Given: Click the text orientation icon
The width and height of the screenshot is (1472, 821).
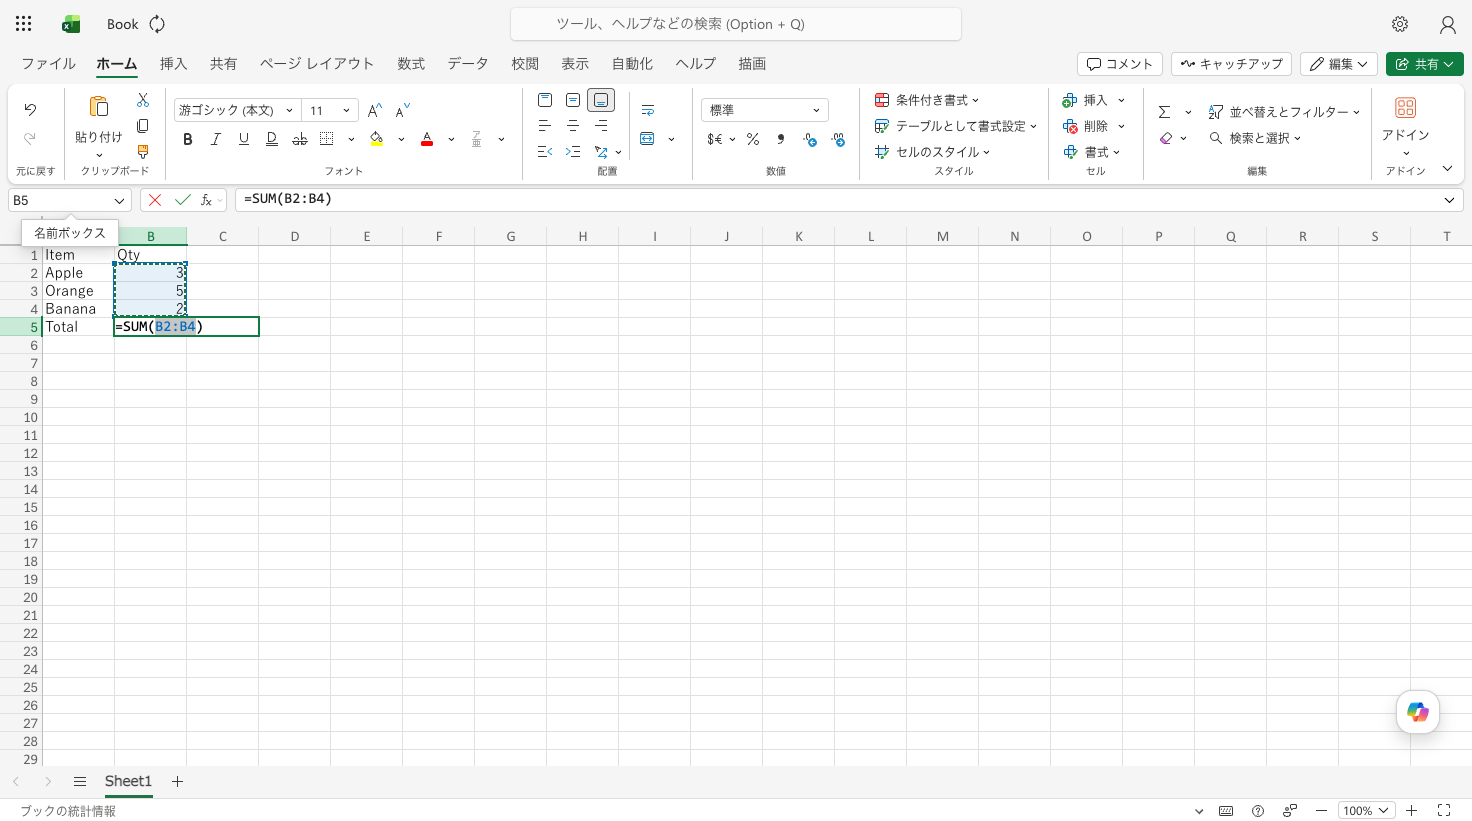Looking at the screenshot, I should (601, 152).
